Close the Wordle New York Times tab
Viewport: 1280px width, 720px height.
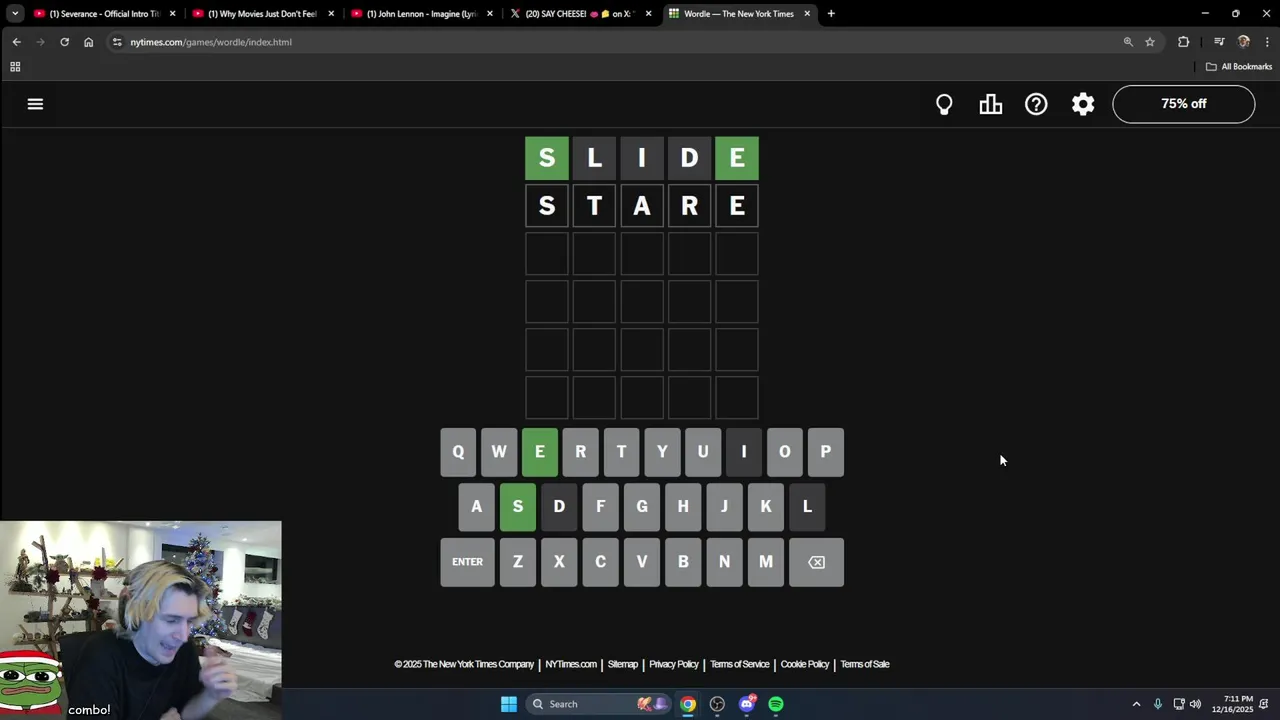[807, 14]
